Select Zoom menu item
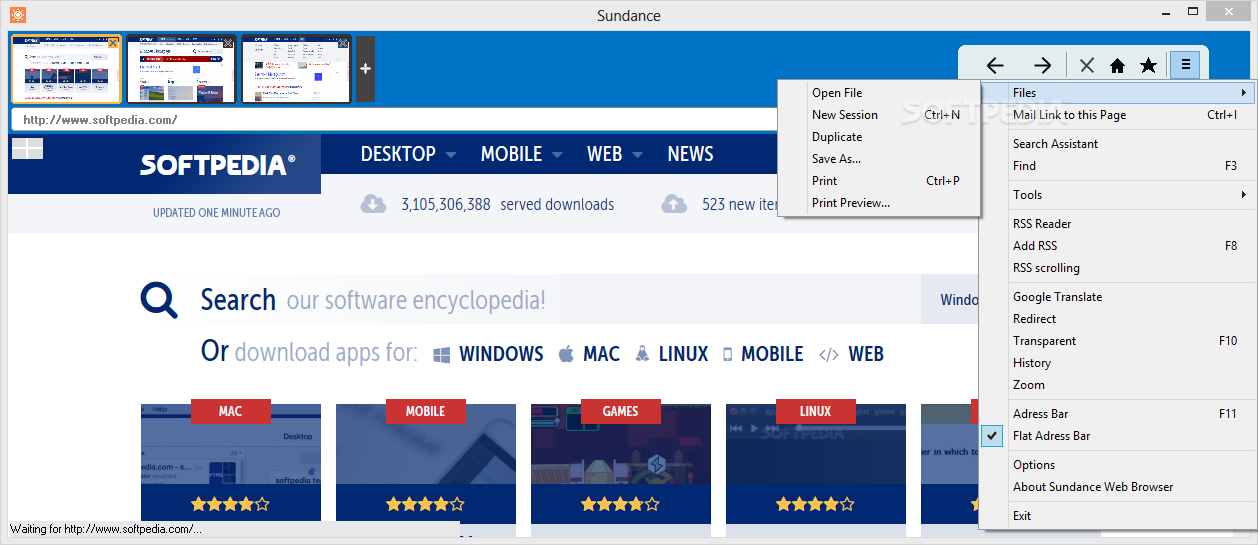The height and width of the screenshot is (545, 1258). point(1117,385)
